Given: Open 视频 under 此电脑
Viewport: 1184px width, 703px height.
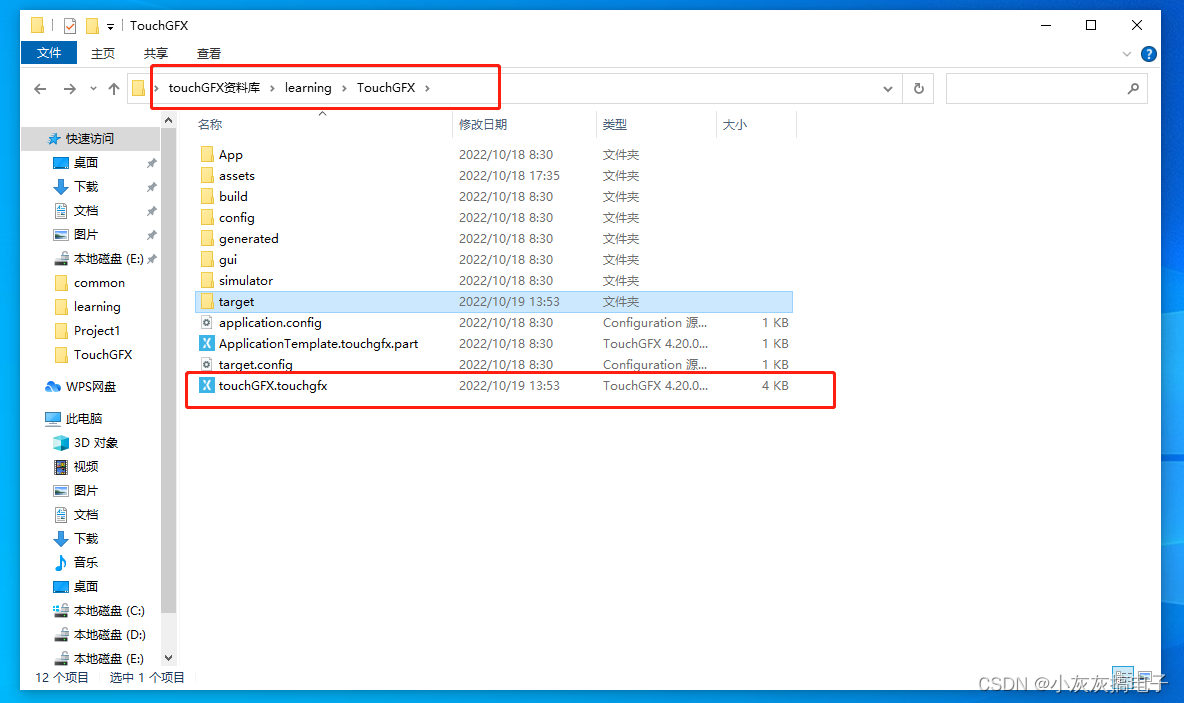Looking at the screenshot, I should tap(85, 467).
